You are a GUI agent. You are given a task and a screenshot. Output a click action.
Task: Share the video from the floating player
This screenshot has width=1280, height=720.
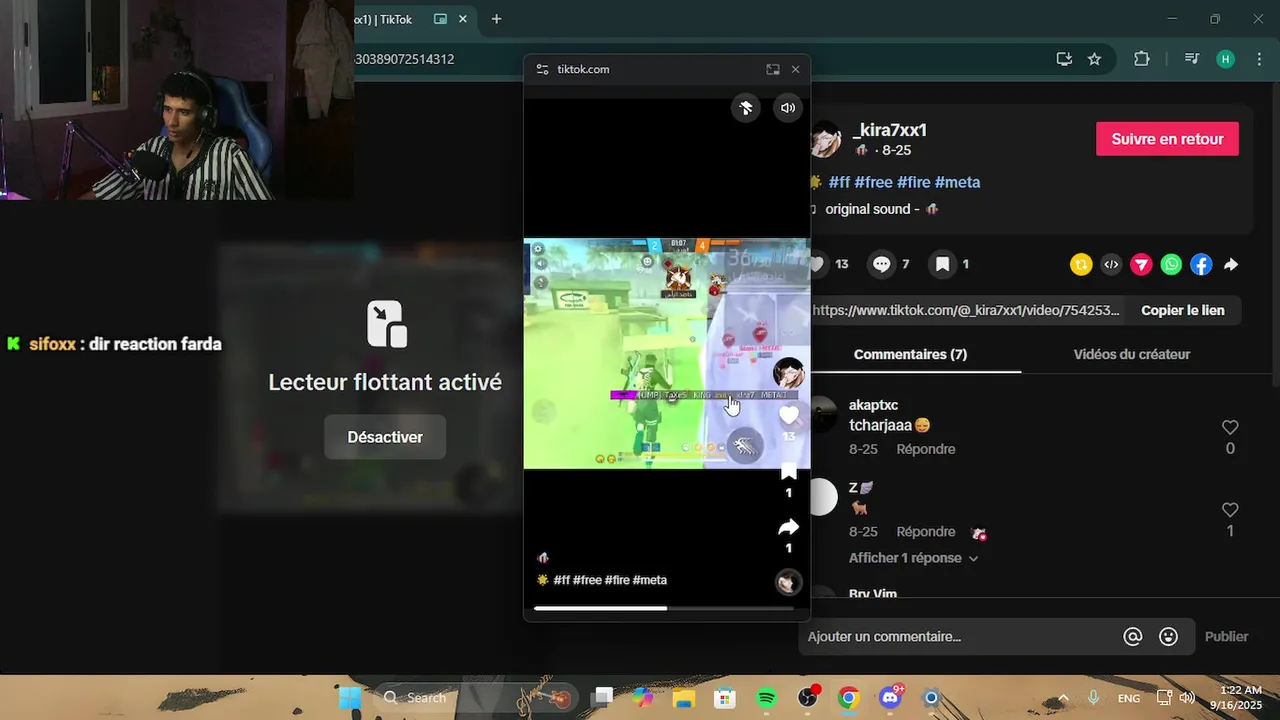(x=789, y=527)
